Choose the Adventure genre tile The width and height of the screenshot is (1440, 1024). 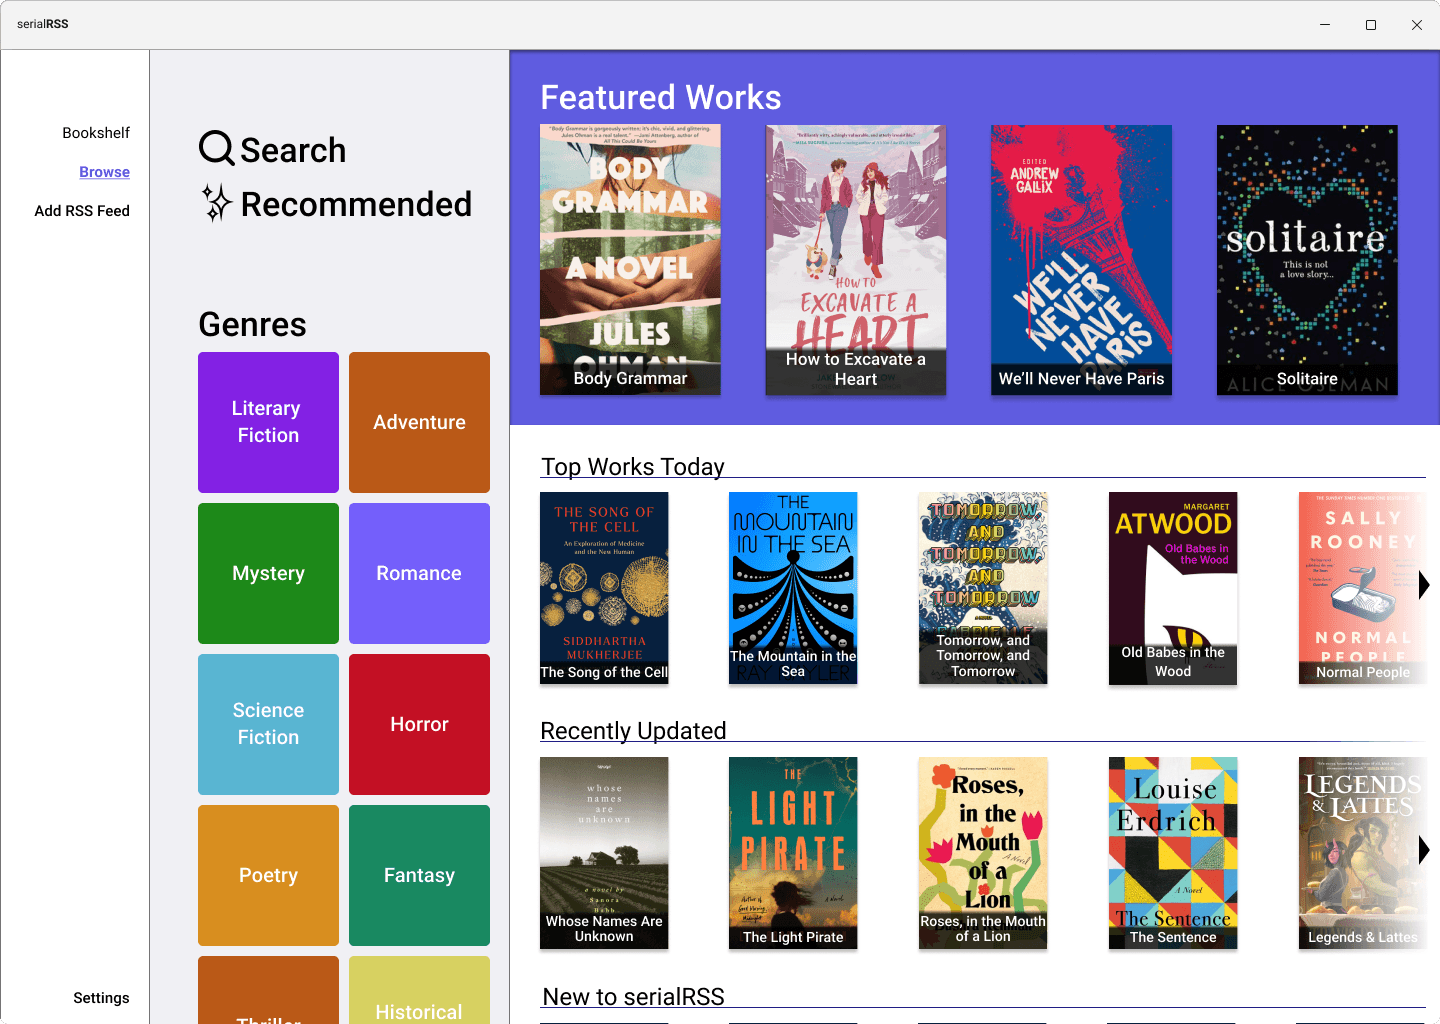coord(419,422)
